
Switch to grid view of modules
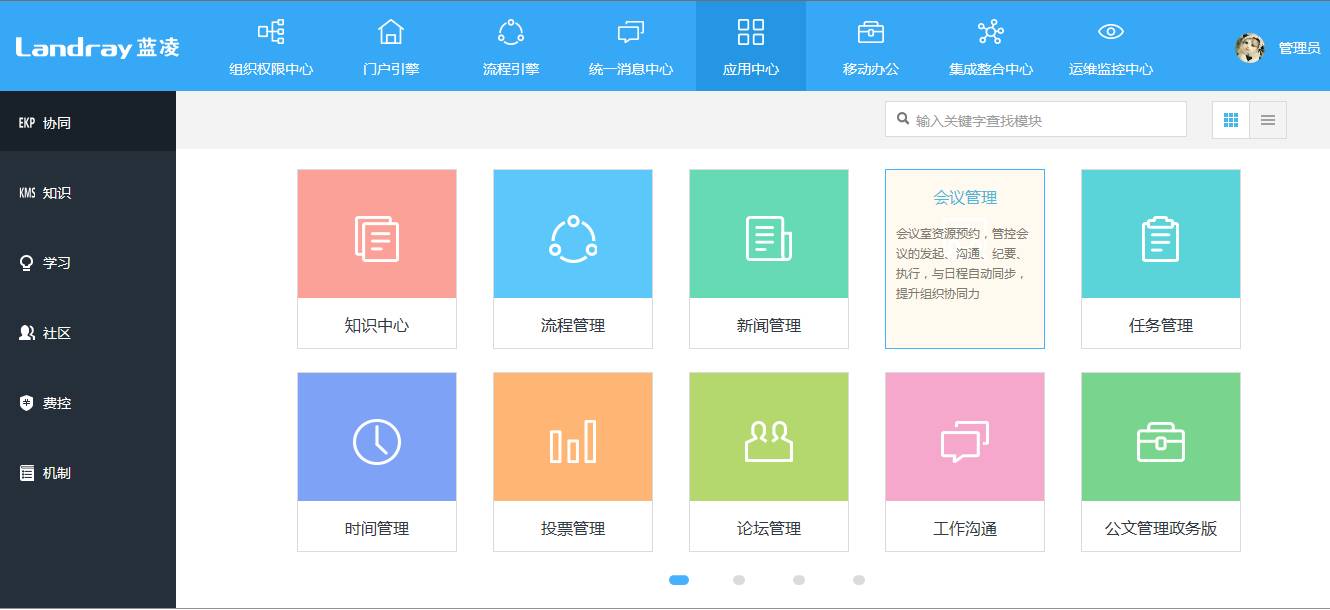(1230, 119)
